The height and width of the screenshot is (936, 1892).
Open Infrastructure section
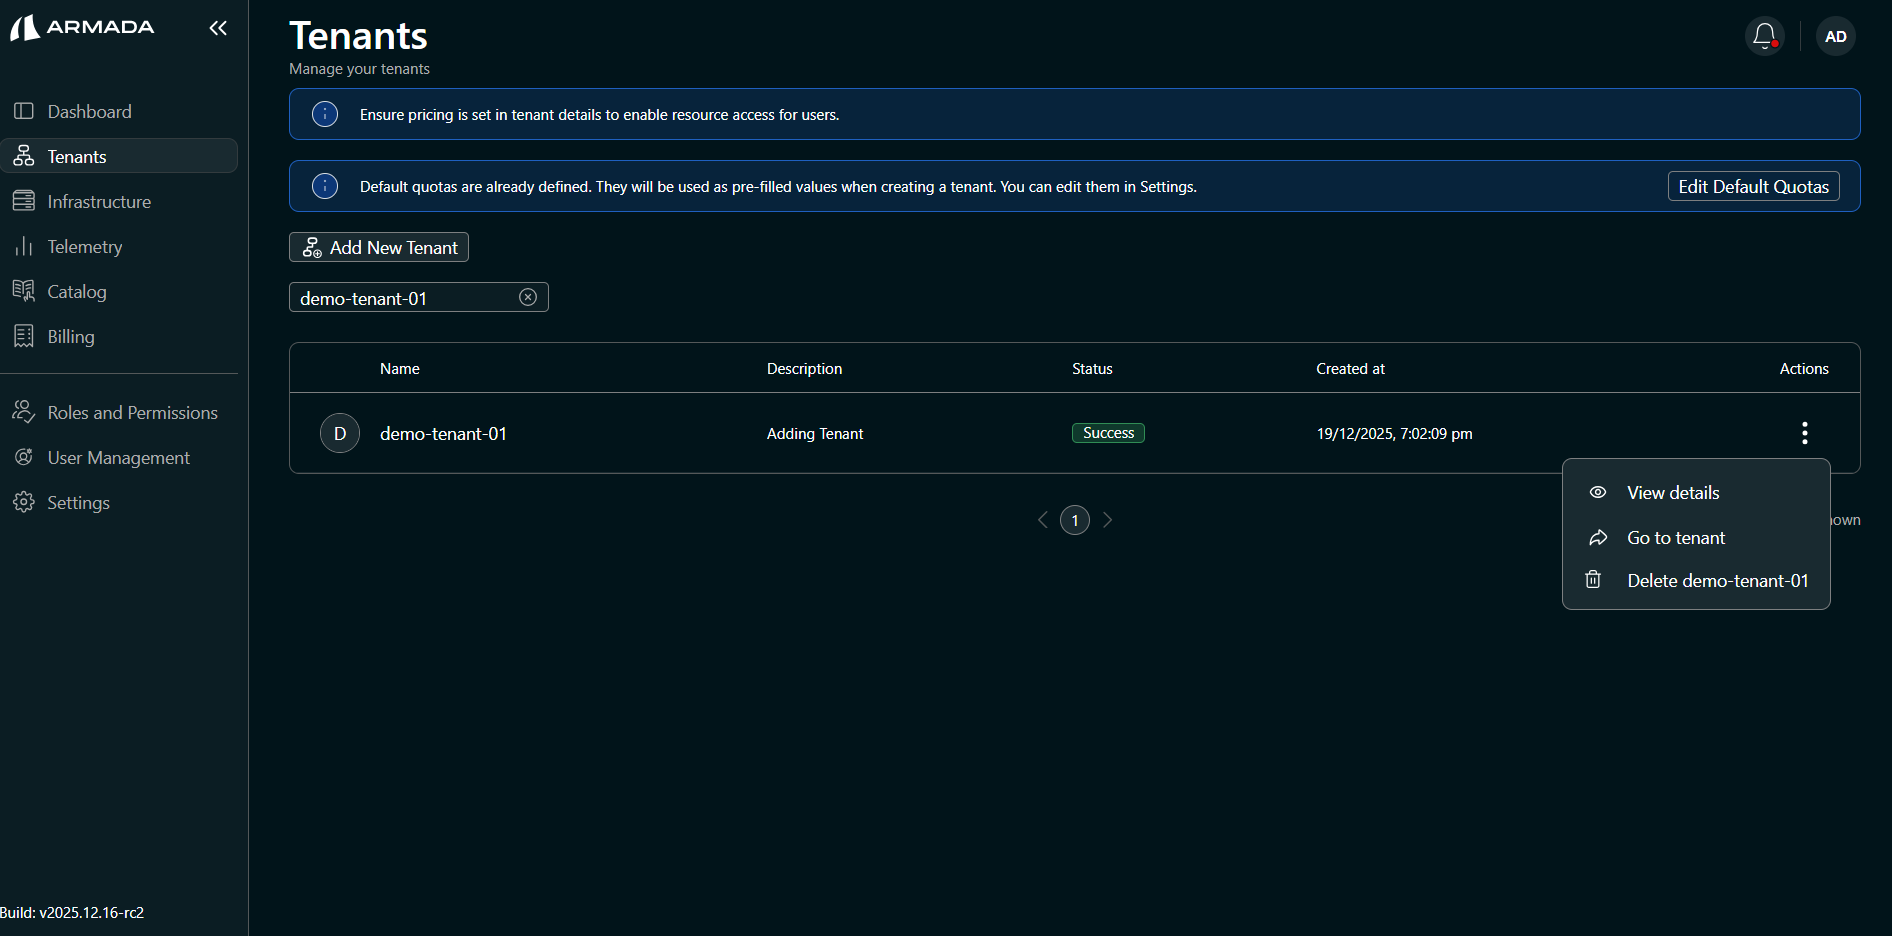click(x=99, y=201)
